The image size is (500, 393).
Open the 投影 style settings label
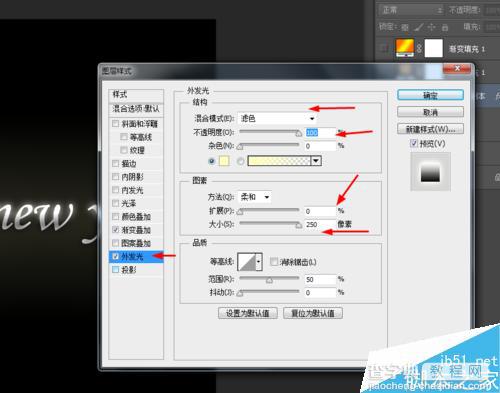129,270
